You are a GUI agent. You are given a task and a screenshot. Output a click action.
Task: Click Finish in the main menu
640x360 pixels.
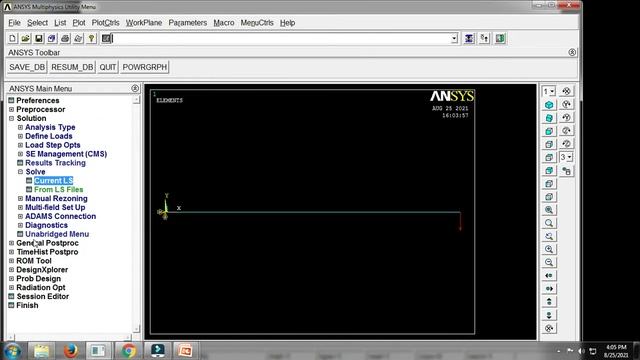(x=27, y=305)
